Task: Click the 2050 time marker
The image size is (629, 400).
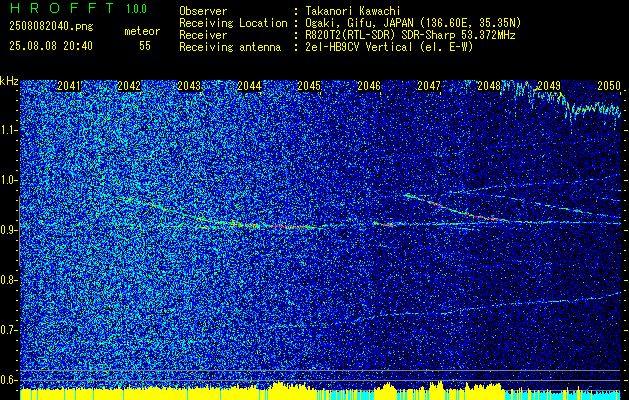Action: 609,85
